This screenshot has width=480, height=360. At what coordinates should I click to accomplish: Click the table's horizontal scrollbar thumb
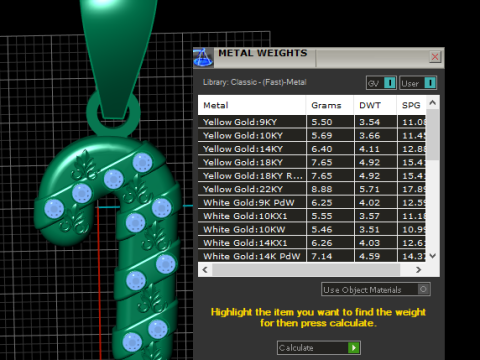pyautogui.click(x=306, y=270)
